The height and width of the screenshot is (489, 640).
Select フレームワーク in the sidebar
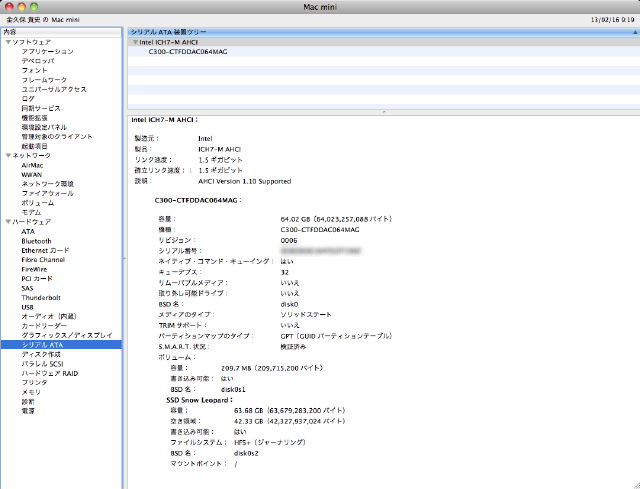[x=44, y=80]
